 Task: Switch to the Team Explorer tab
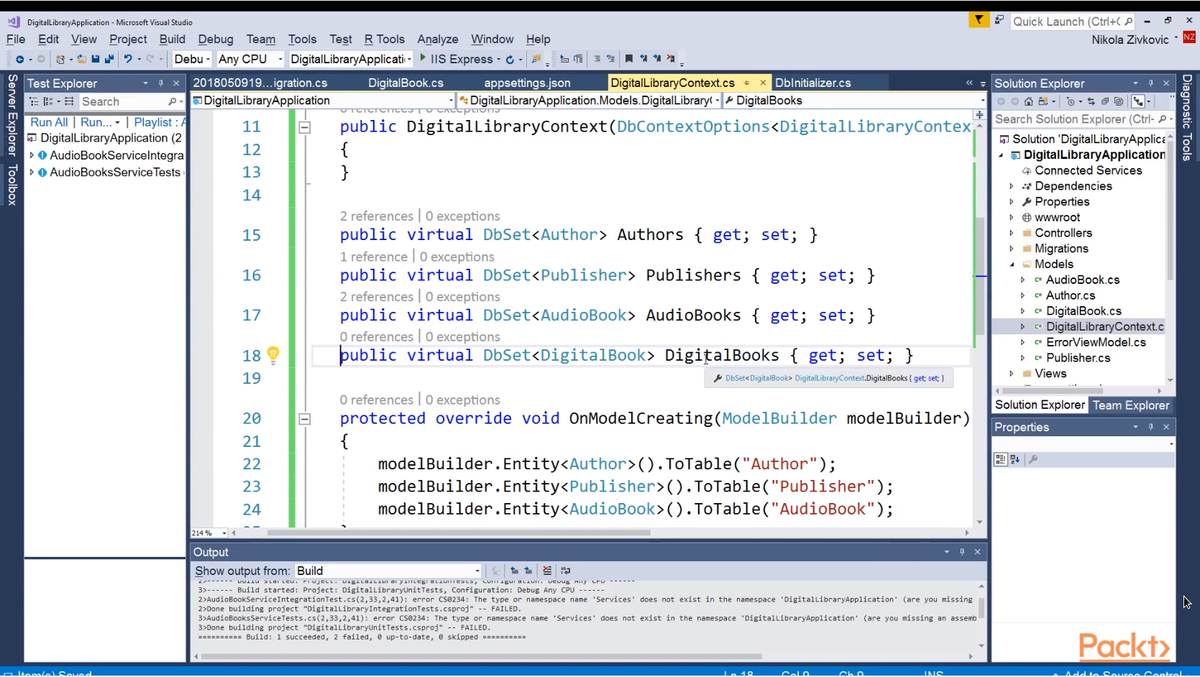1131,405
